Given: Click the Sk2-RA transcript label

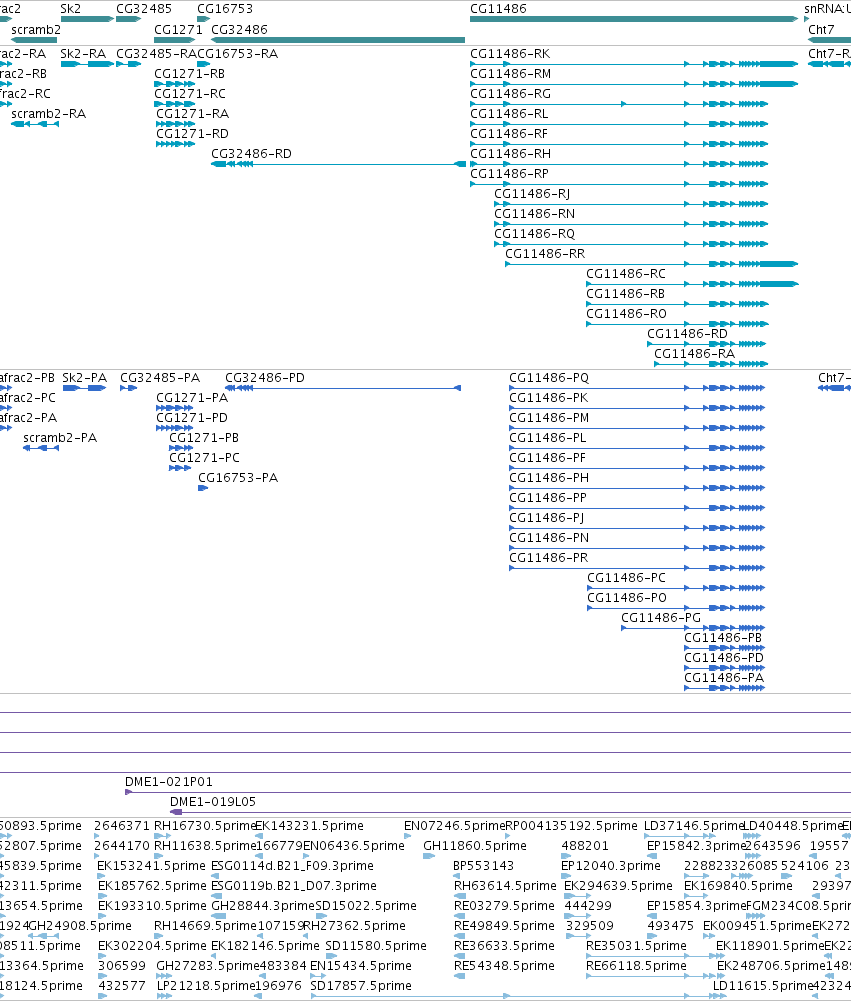Looking at the screenshot, I should click(83, 54).
